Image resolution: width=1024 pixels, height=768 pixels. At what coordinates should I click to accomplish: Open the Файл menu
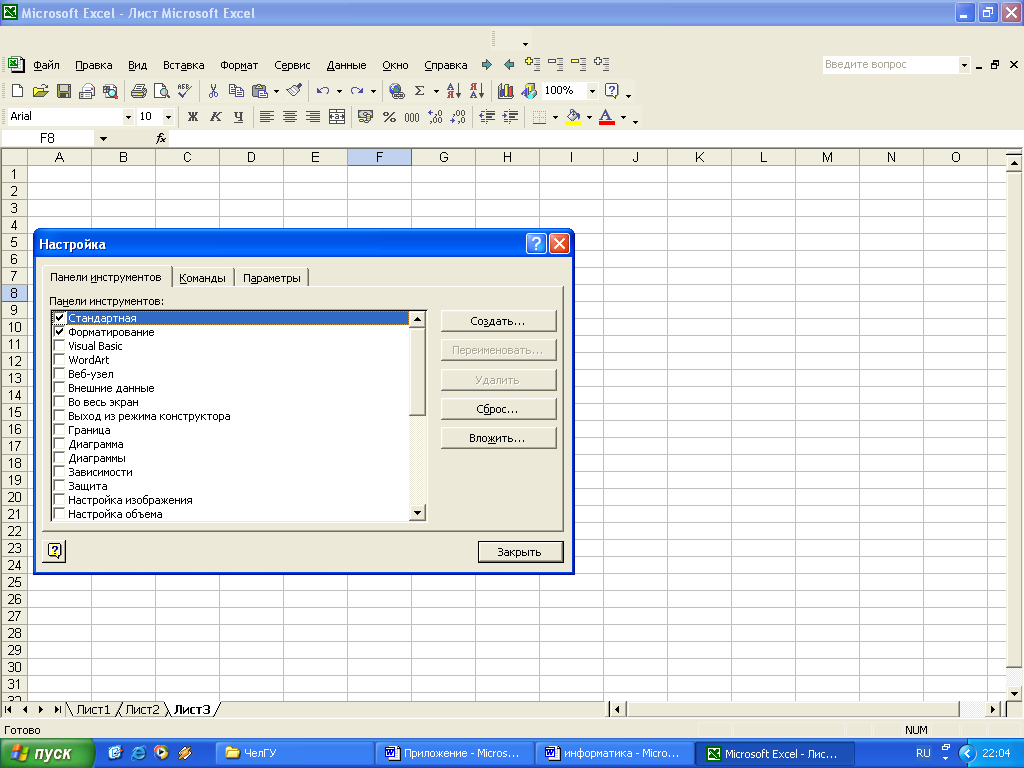tap(46, 65)
